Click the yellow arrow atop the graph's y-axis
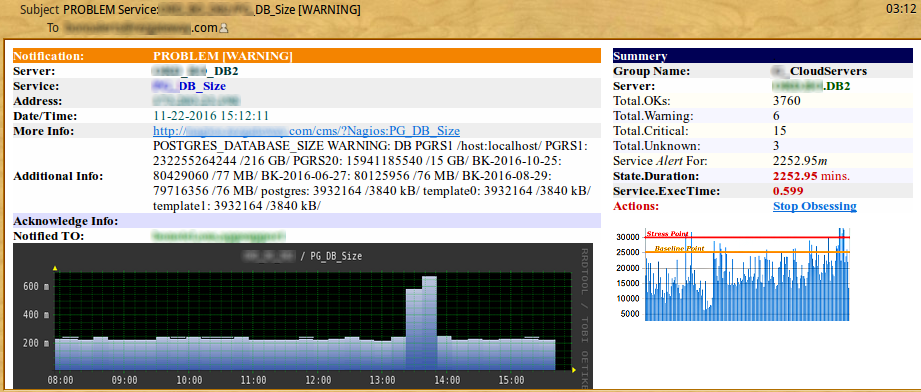Screen dimensions: 921x392 pyautogui.click(x=55, y=269)
